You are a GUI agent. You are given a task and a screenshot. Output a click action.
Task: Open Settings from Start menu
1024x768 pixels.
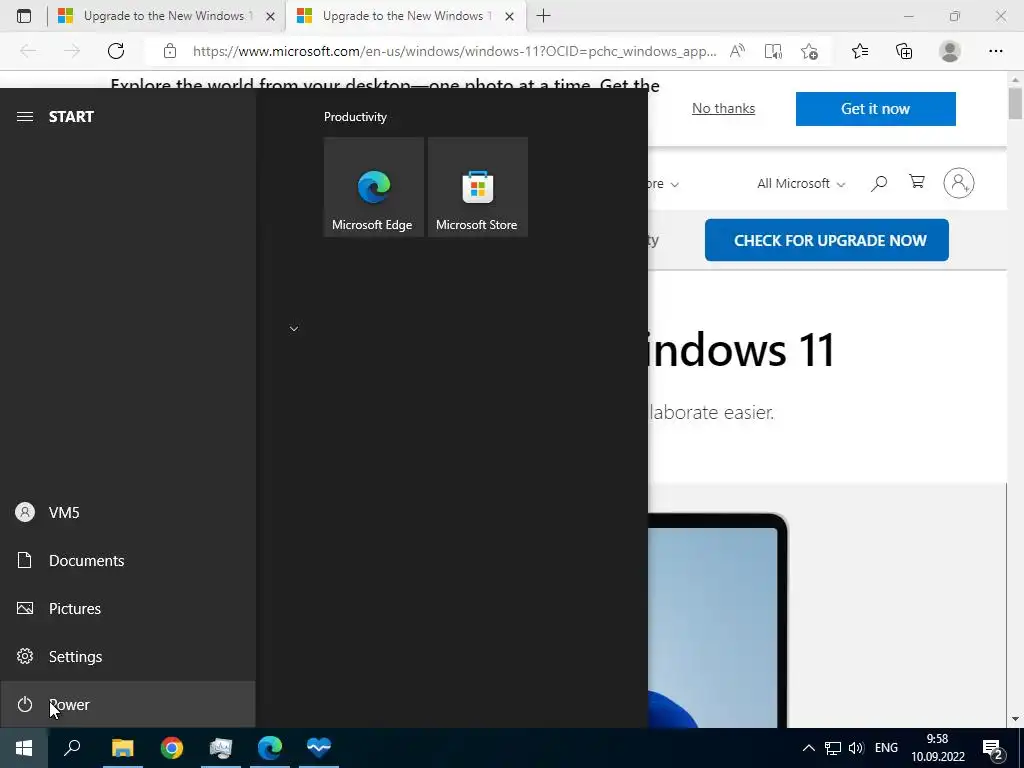(127, 656)
